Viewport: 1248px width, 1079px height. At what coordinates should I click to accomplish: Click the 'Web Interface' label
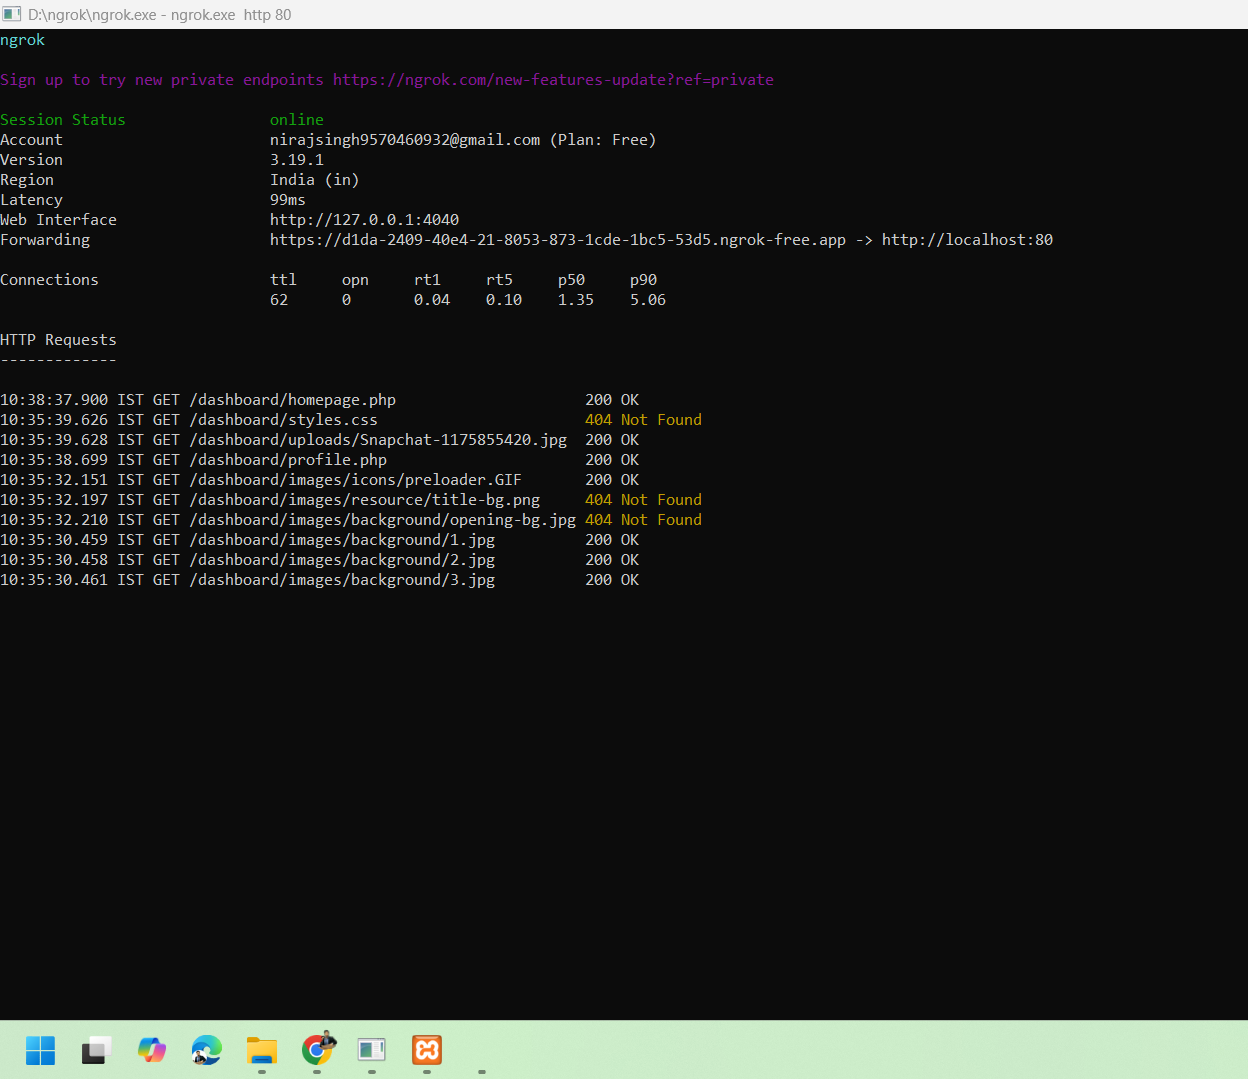coord(58,220)
